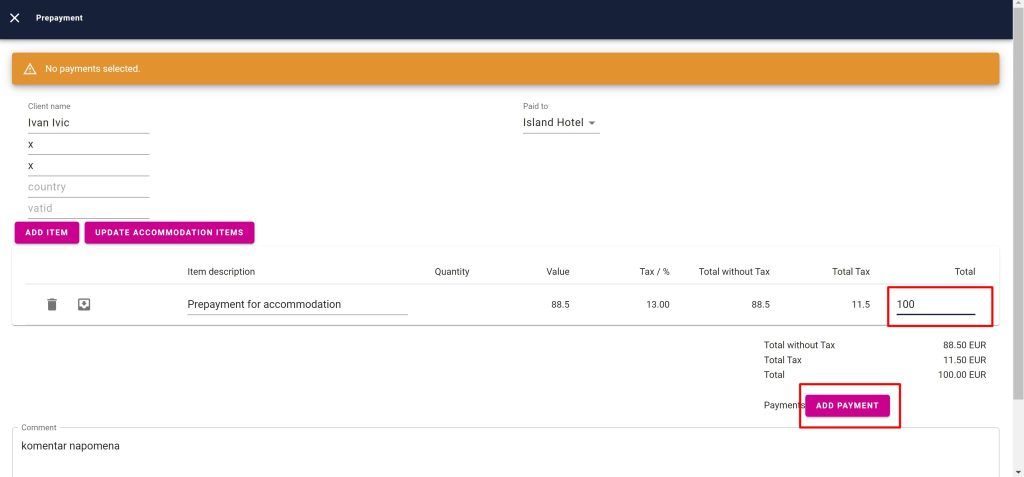
Task: Edit the Prepayment for accommodation description field
Action: click(297, 304)
